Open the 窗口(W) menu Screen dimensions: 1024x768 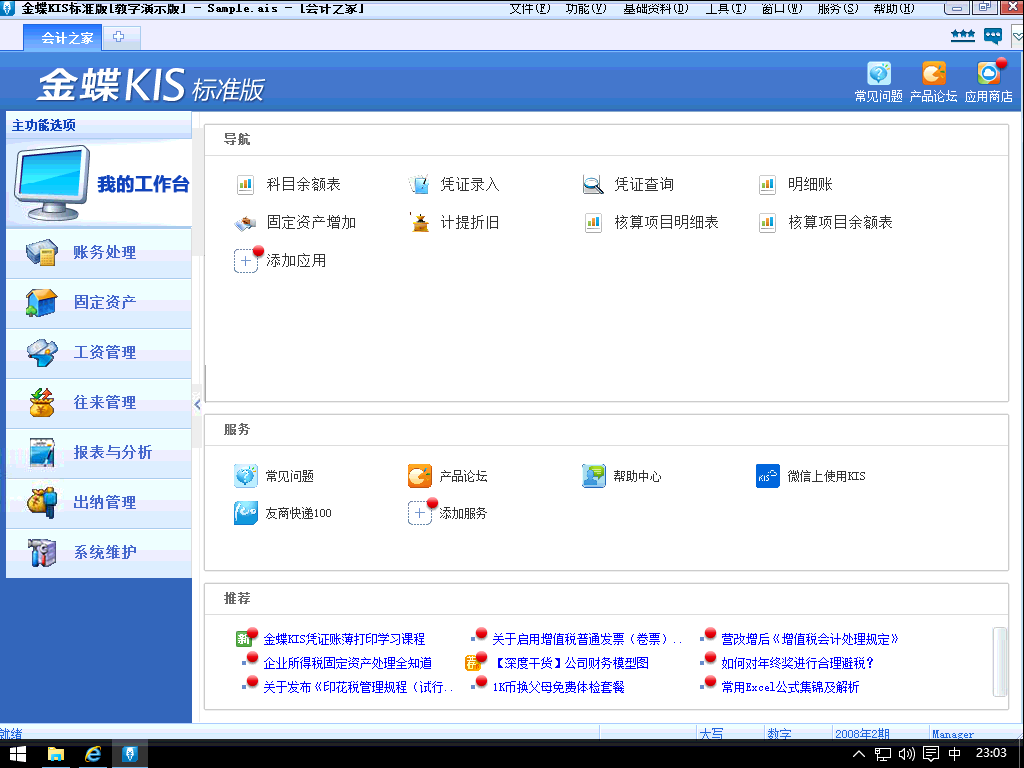point(782,8)
